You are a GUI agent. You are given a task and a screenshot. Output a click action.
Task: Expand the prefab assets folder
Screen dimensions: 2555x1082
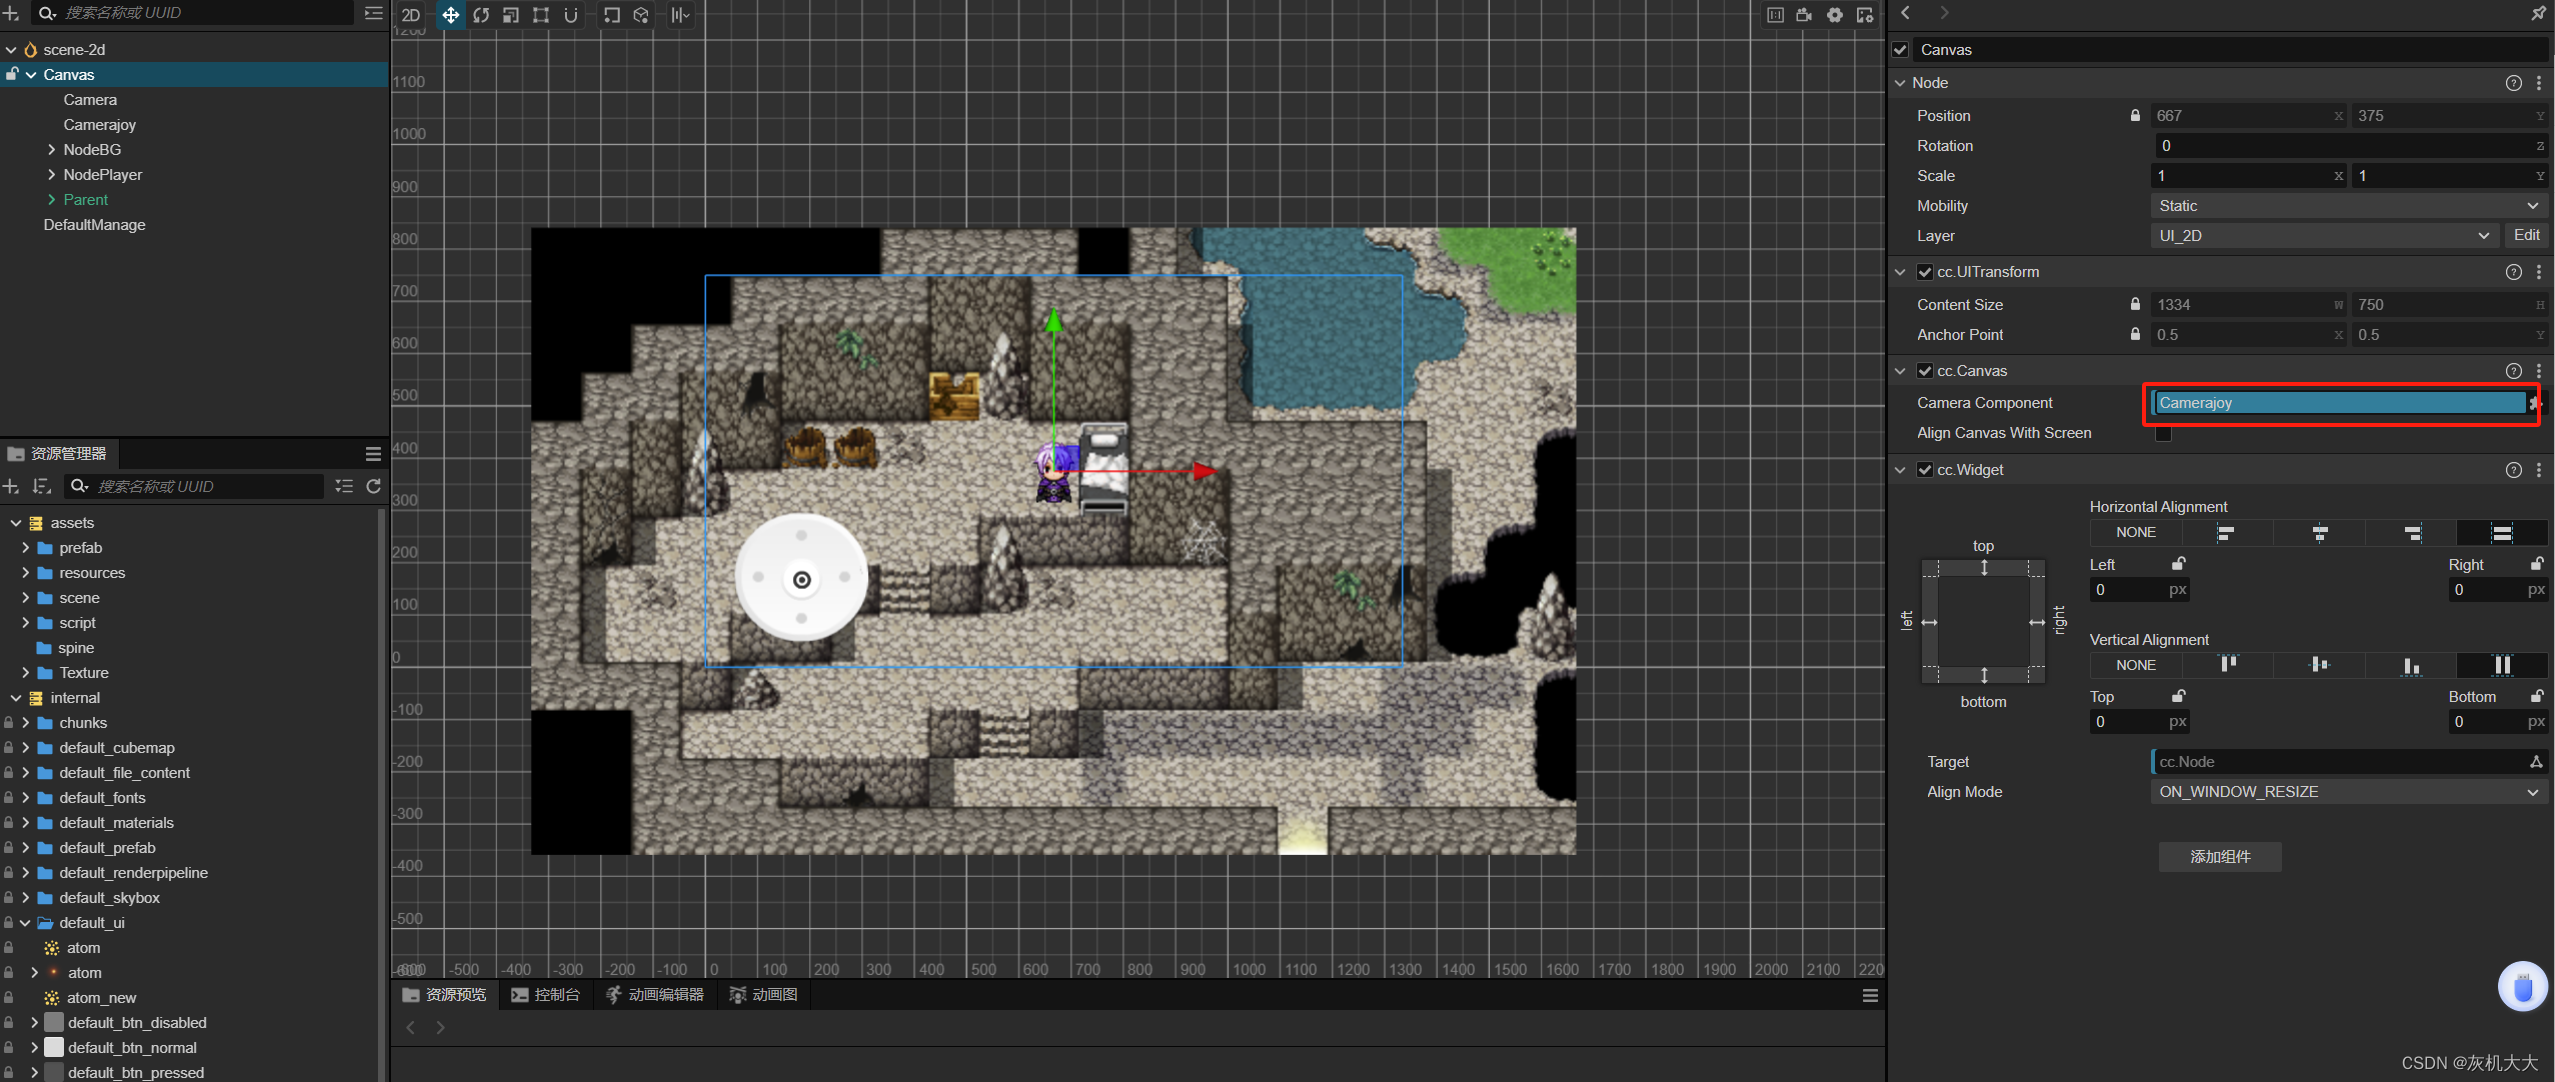pyautogui.click(x=25, y=548)
